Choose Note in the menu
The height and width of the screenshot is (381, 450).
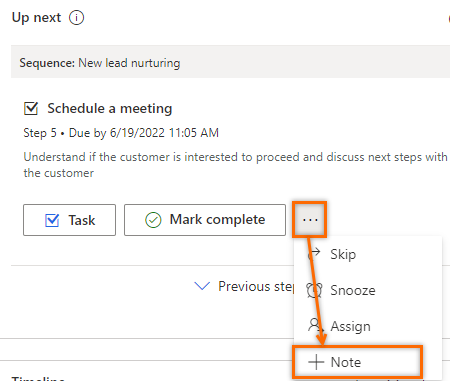point(358,362)
